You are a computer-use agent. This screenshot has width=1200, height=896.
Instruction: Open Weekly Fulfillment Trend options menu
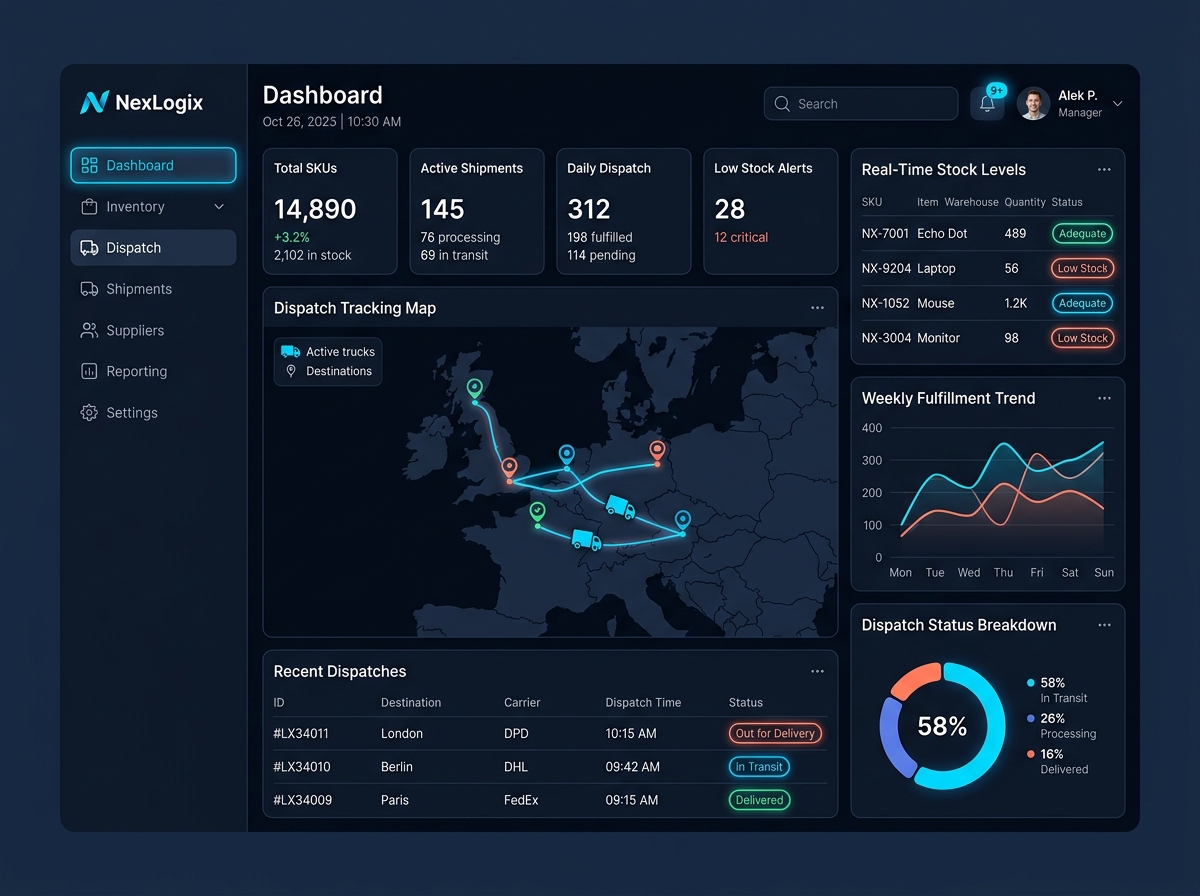1104,398
